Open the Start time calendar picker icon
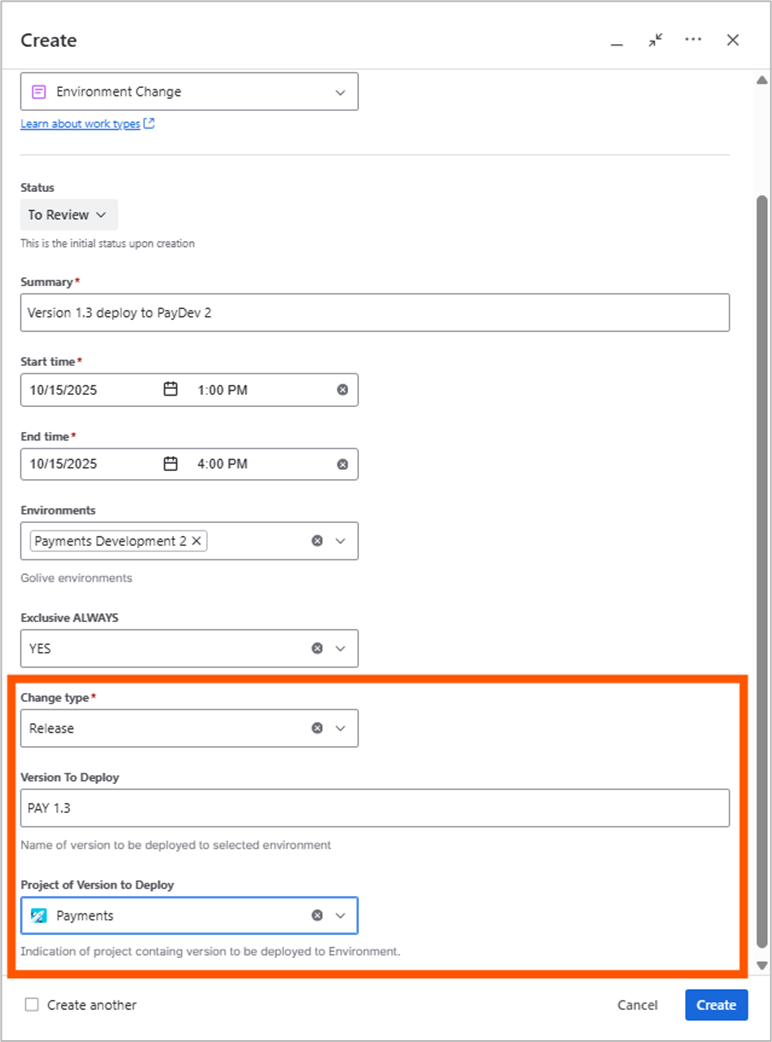Viewport: 772px width, 1042px height. pos(170,390)
